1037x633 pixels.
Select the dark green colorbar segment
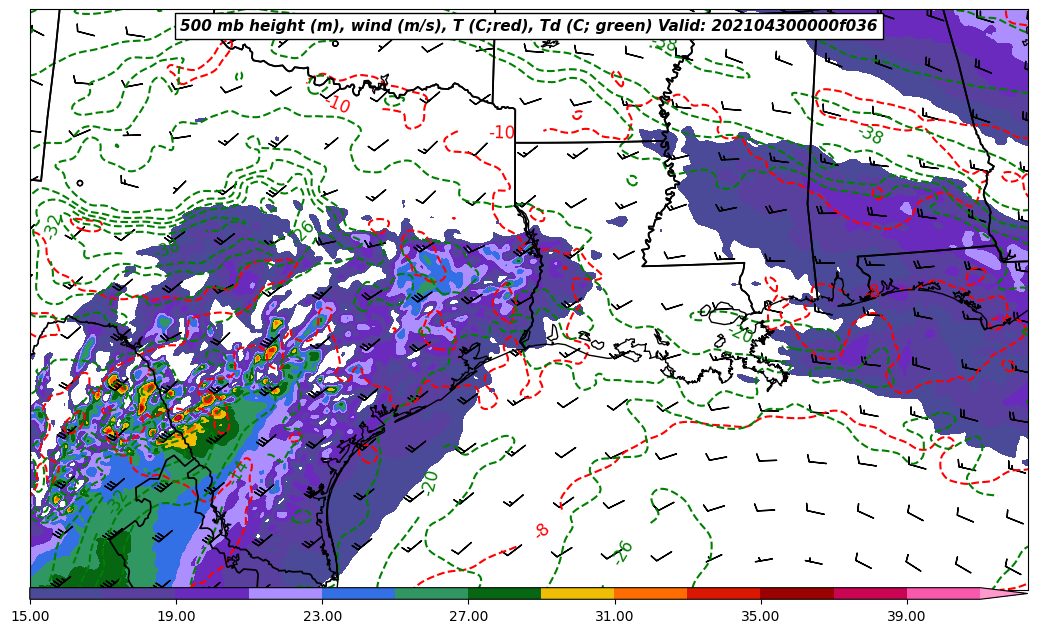pos(505,593)
